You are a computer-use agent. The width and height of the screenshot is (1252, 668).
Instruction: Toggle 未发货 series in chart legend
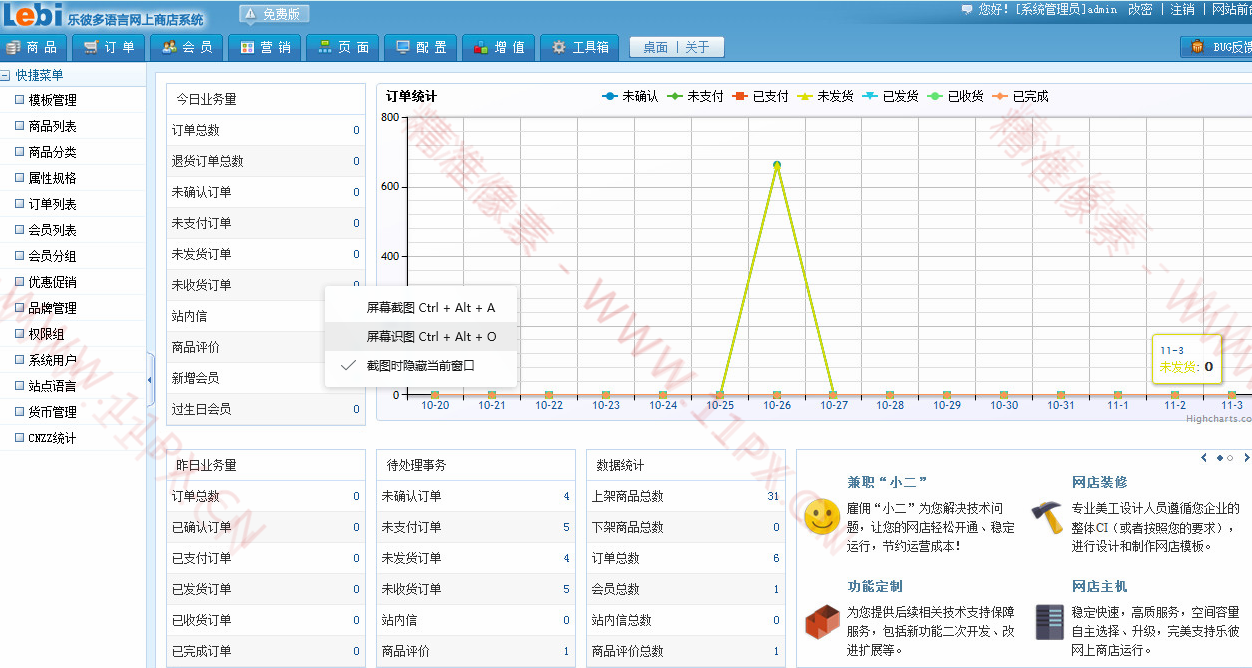[x=824, y=97]
